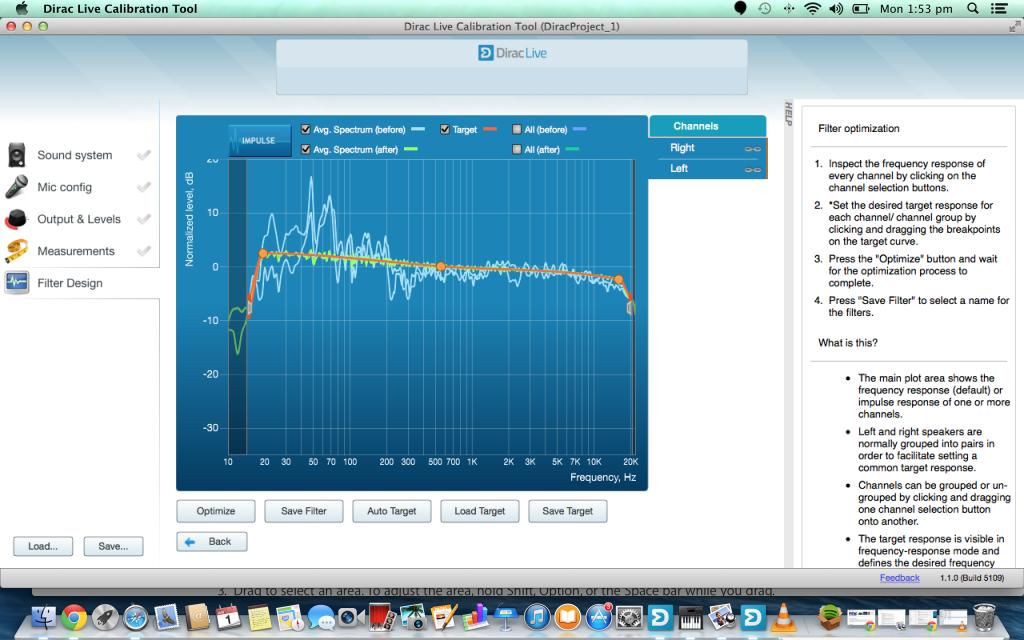Click the target breakpoint near 15 kHz

tap(618, 280)
